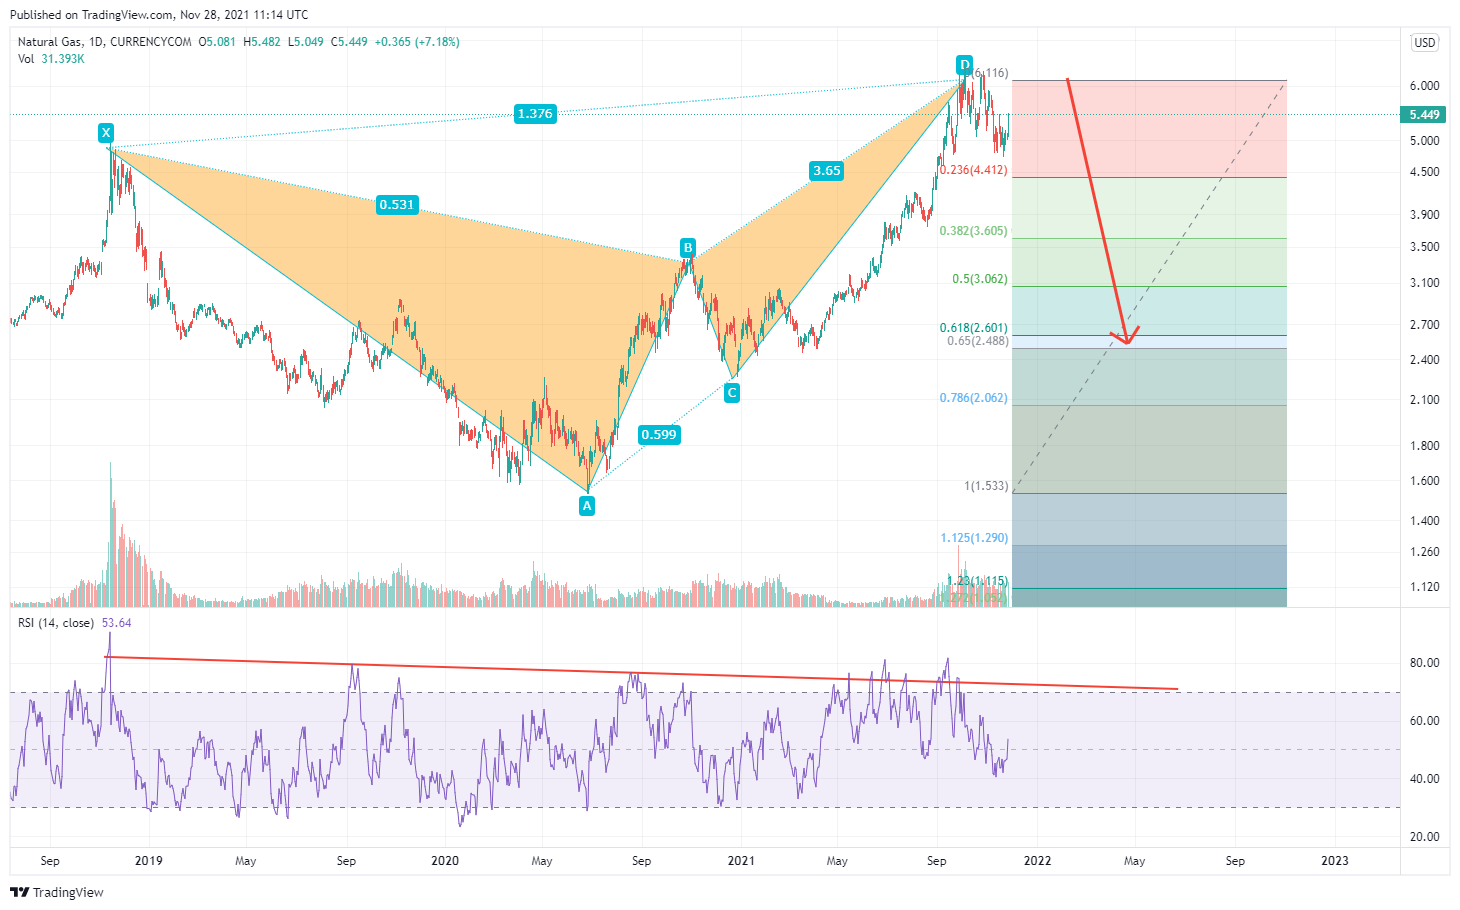Select the X point marker of the pattern

coord(106,133)
